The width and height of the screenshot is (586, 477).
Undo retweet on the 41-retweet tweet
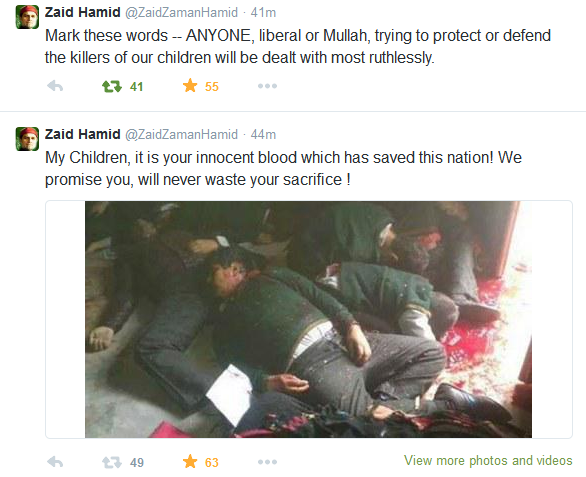pyautogui.click(x=112, y=86)
